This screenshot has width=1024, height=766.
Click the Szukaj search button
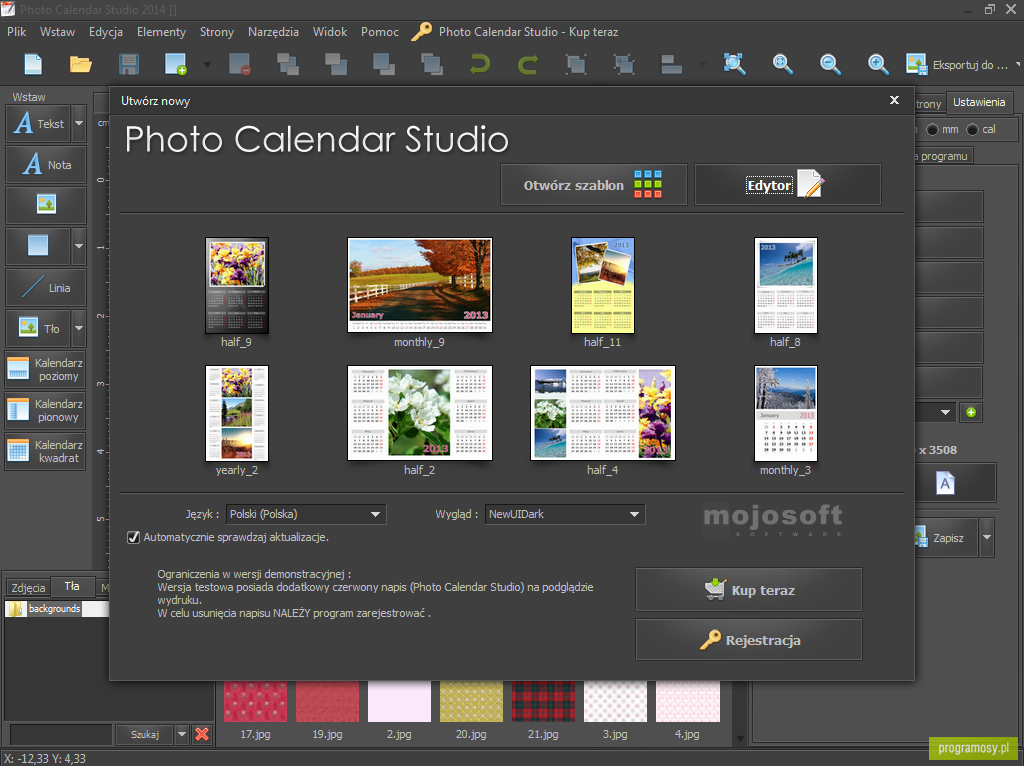tap(144, 734)
